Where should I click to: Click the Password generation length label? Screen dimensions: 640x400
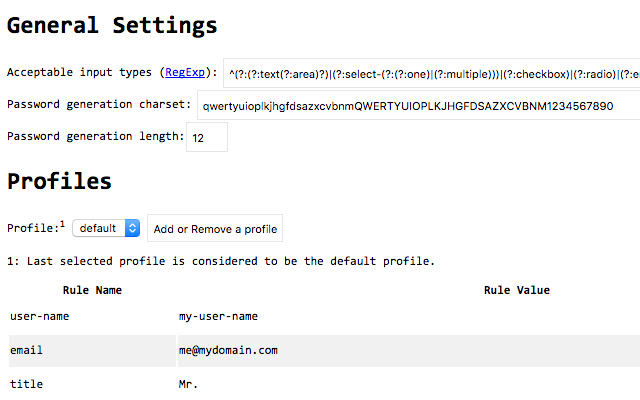94,136
